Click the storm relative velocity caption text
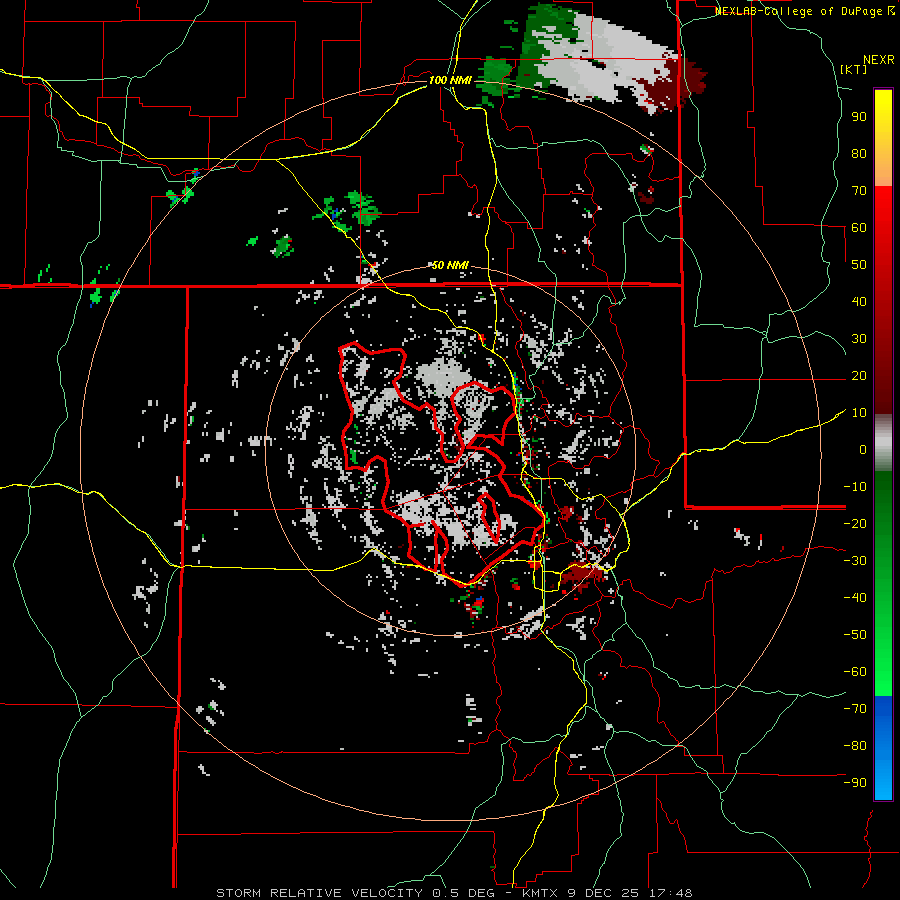Viewport: 900px width, 900px height. (x=454, y=893)
